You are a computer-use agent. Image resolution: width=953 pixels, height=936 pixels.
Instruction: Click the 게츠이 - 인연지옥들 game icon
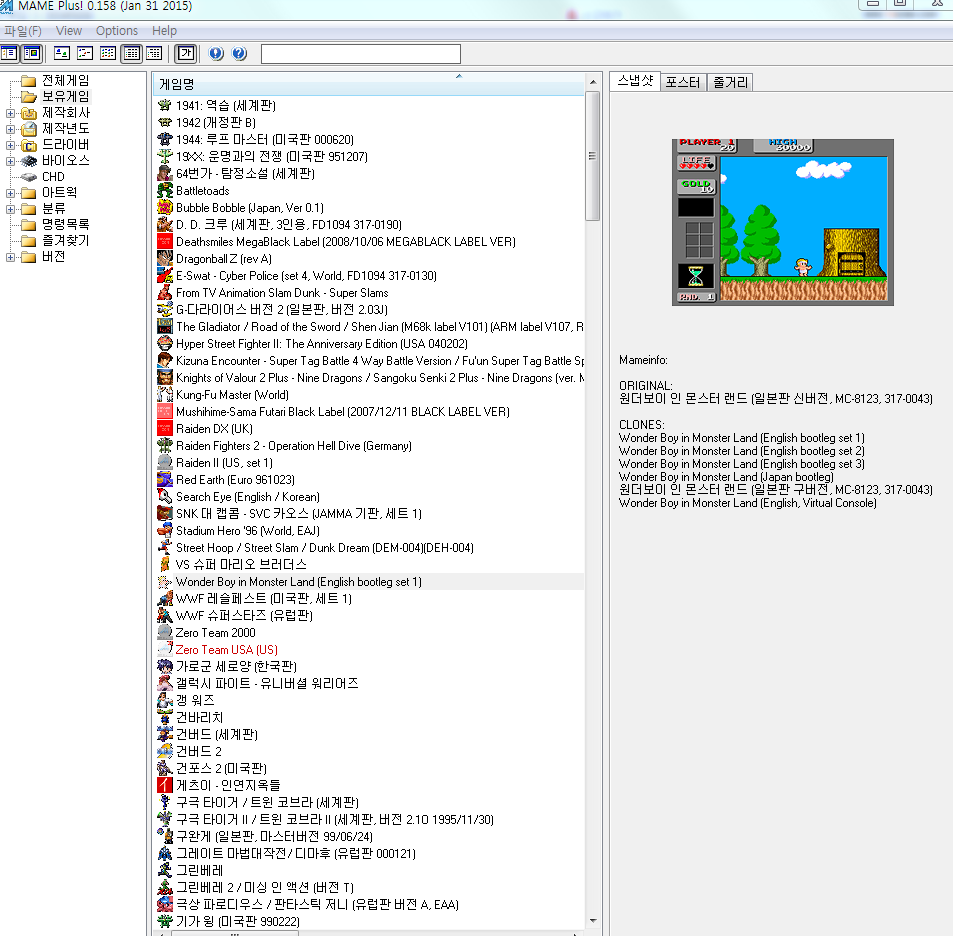(165, 785)
